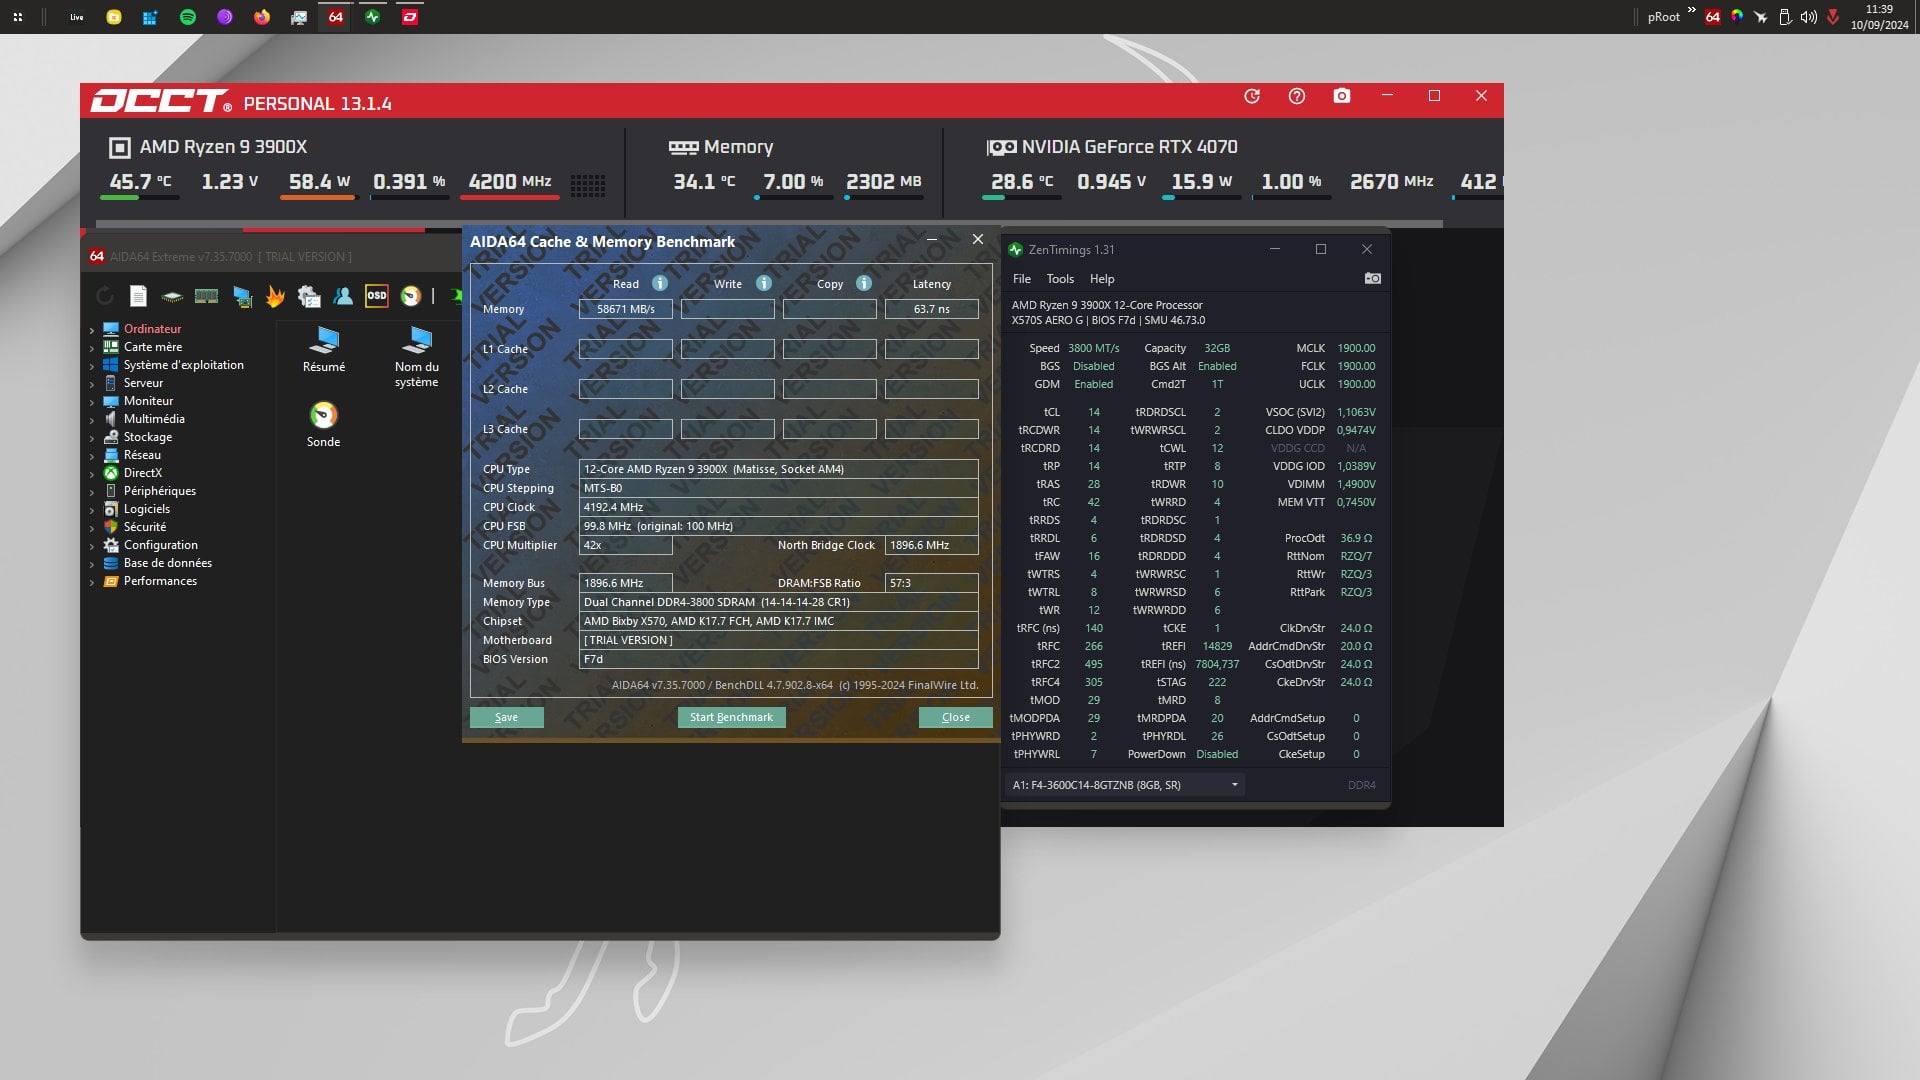Expand the Moniteur tree node
The height and width of the screenshot is (1080, 1920).
(x=92, y=402)
